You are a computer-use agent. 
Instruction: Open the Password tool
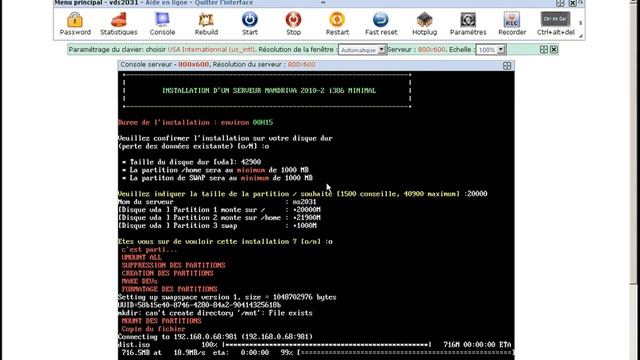coord(75,24)
